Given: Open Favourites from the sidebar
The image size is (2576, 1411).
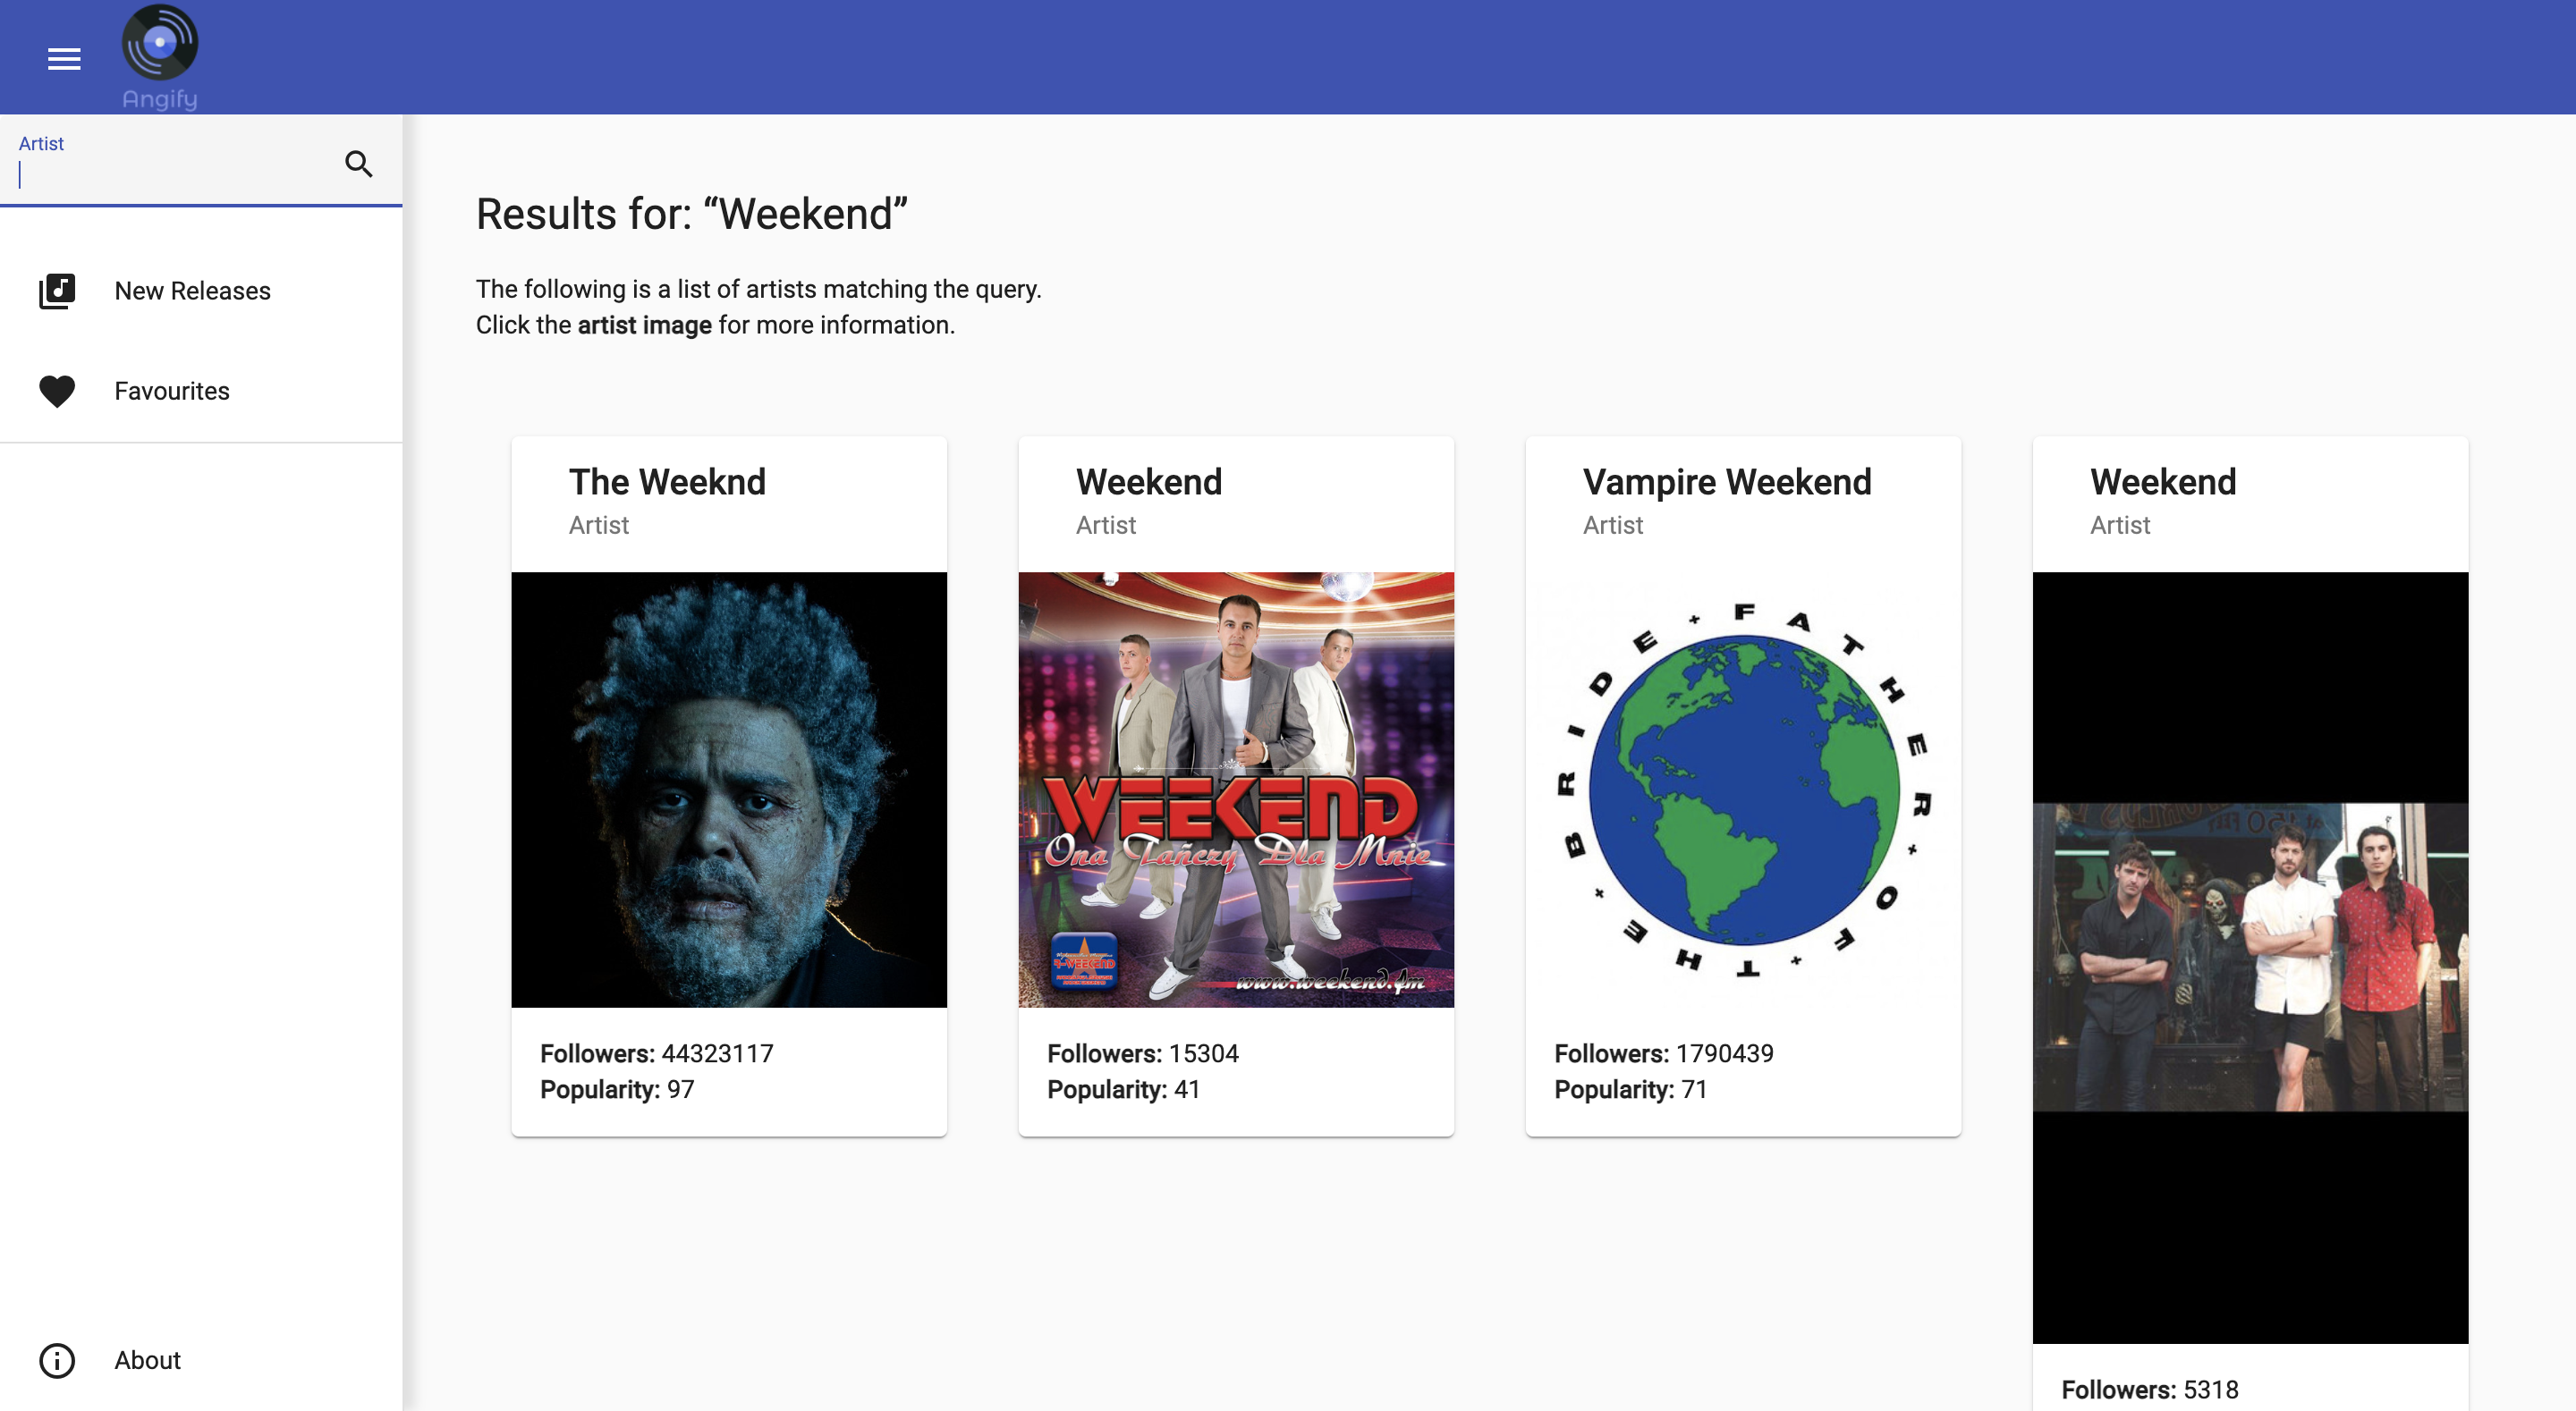Looking at the screenshot, I should click(x=172, y=391).
